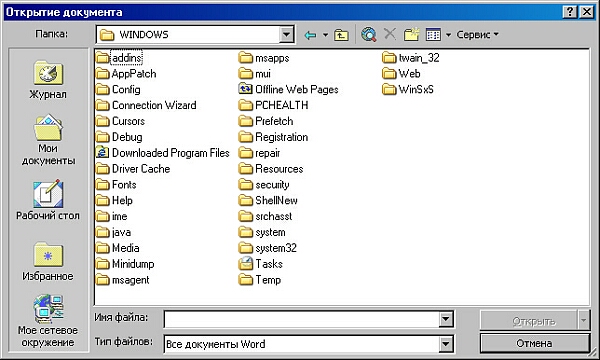Select the Web folder
The width and height of the screenshot is (600, 360).
(401, 73)
